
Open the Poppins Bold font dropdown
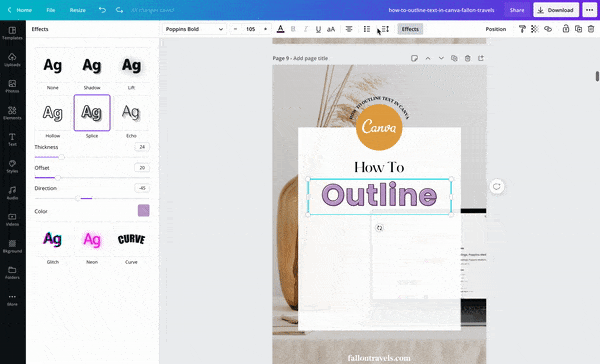point(194,29)
